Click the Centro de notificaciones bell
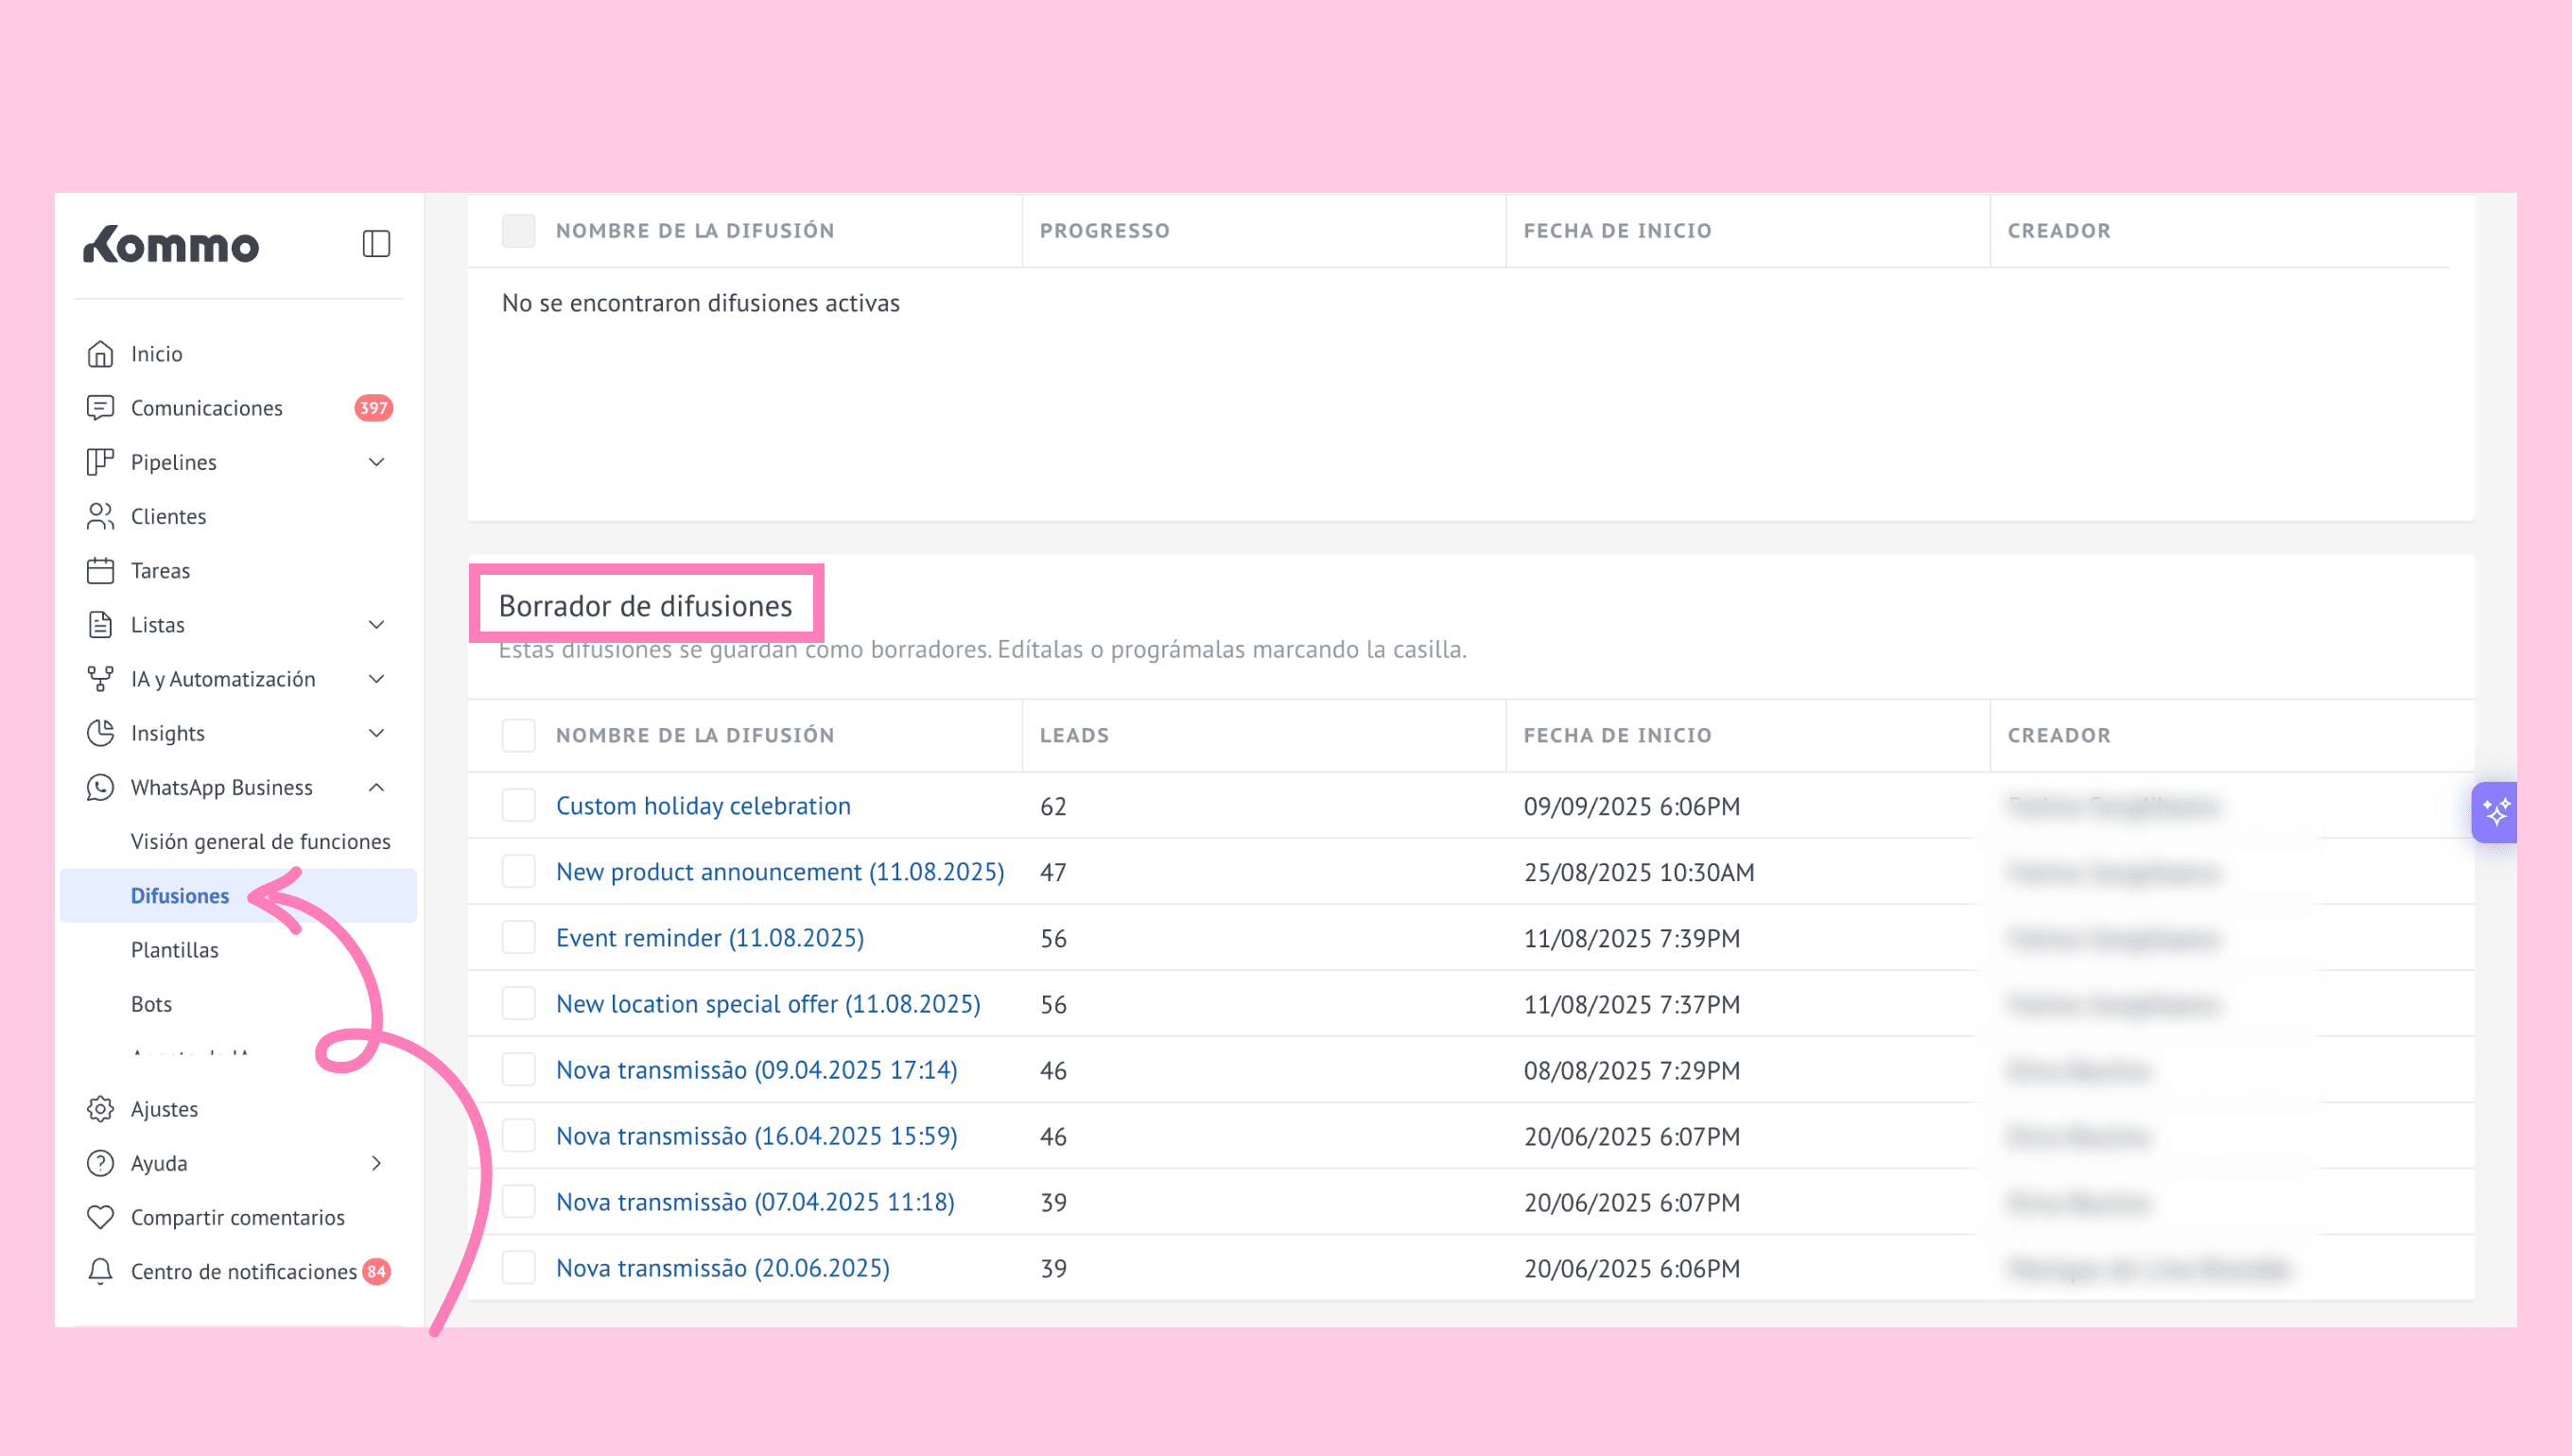Image resolution: width=2572 pixels, height=1456 pixels. (x=100, y=1271)
